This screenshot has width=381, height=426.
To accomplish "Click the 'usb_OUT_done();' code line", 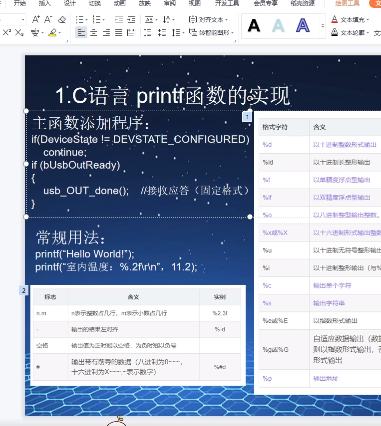I will pyautogui.click(x=86, y=191).
